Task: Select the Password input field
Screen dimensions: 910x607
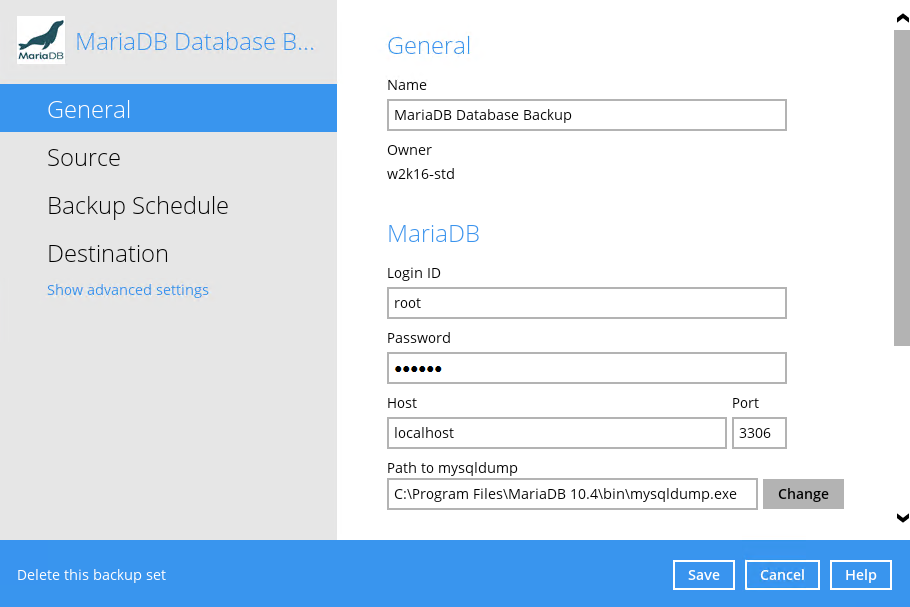Action: 587,368
